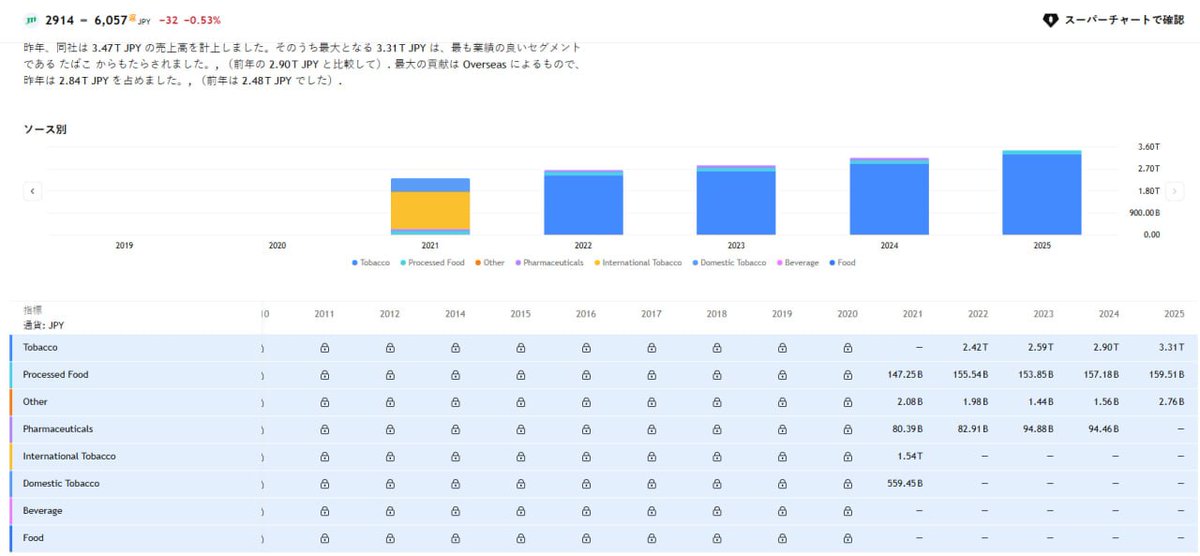Screen dimensions: 1200x556
Task: Click the ticker symbol 2914 in the header
Action: click(58, 20)
